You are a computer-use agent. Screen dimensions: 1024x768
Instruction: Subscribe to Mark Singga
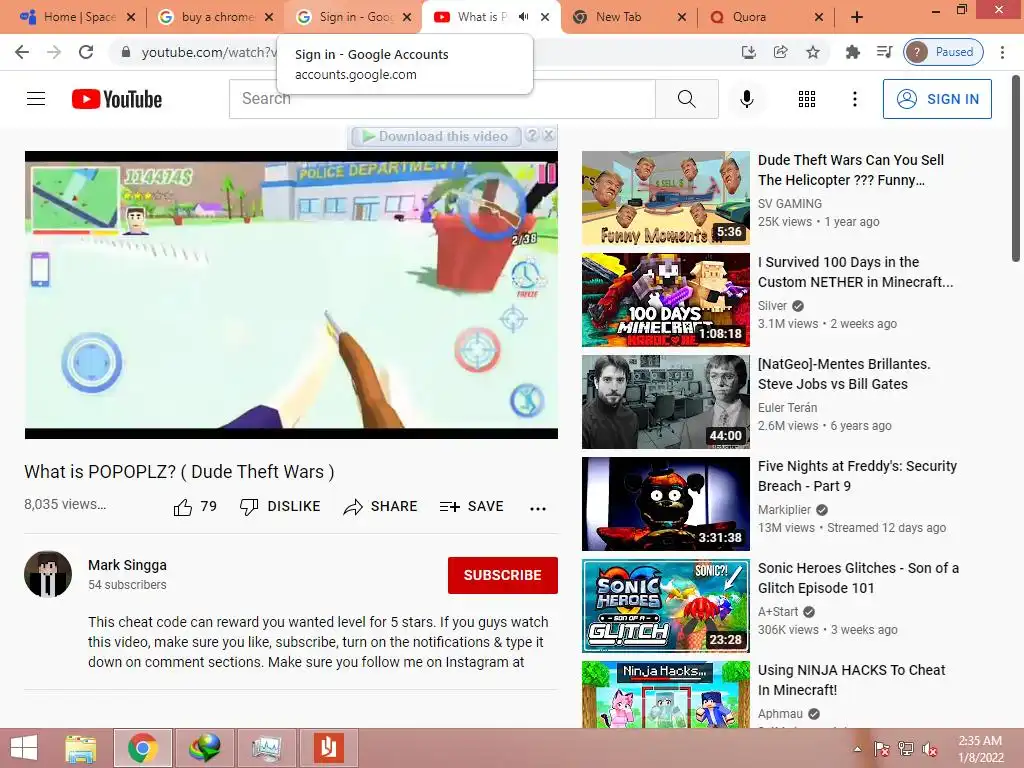pos(502,575)
